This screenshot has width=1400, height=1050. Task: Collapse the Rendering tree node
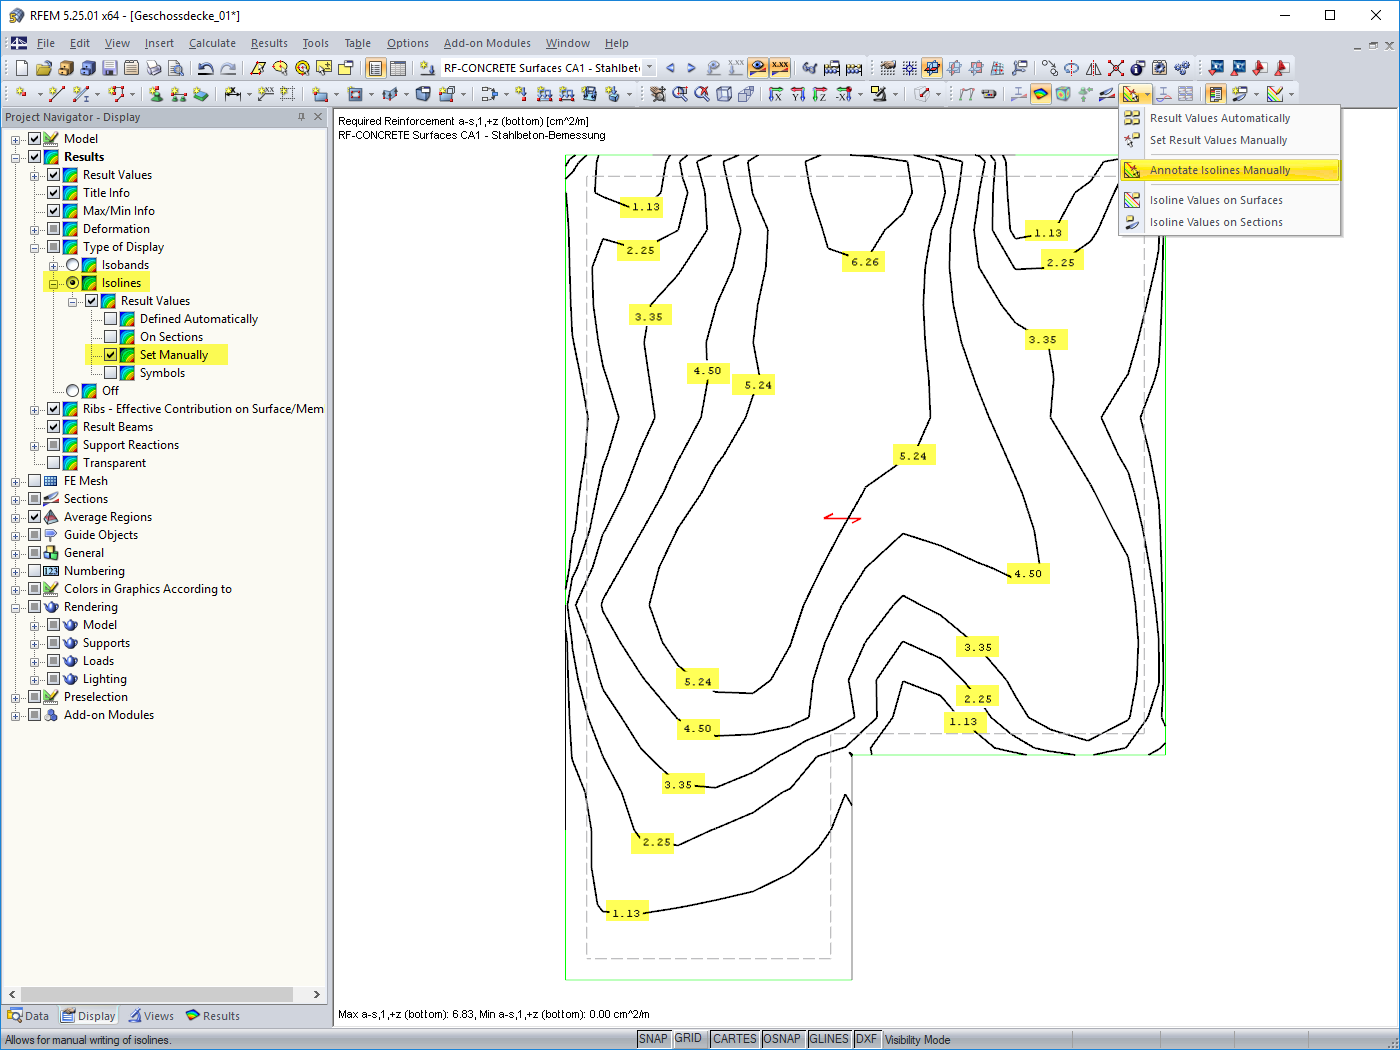click(16, 607)
